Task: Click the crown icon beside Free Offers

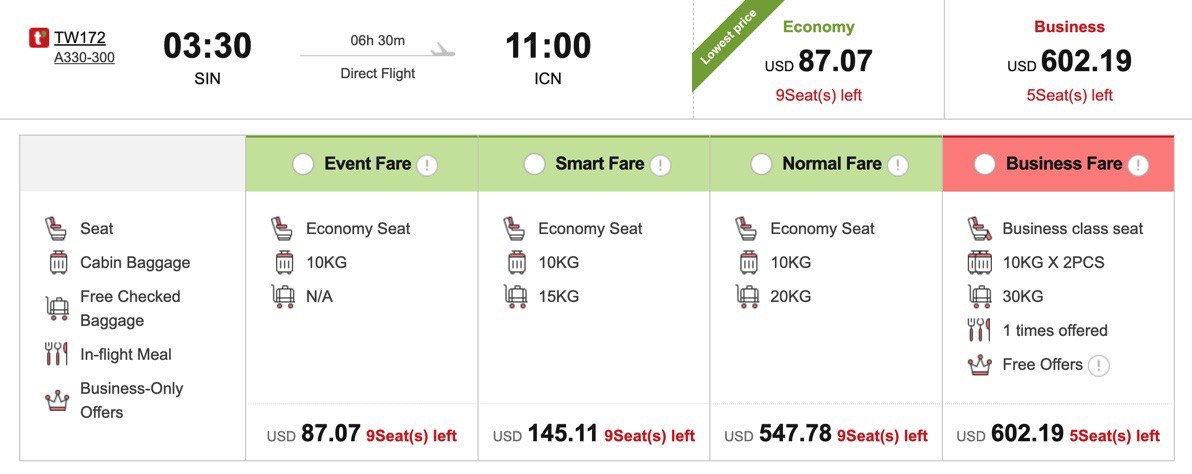Action: 980,365
